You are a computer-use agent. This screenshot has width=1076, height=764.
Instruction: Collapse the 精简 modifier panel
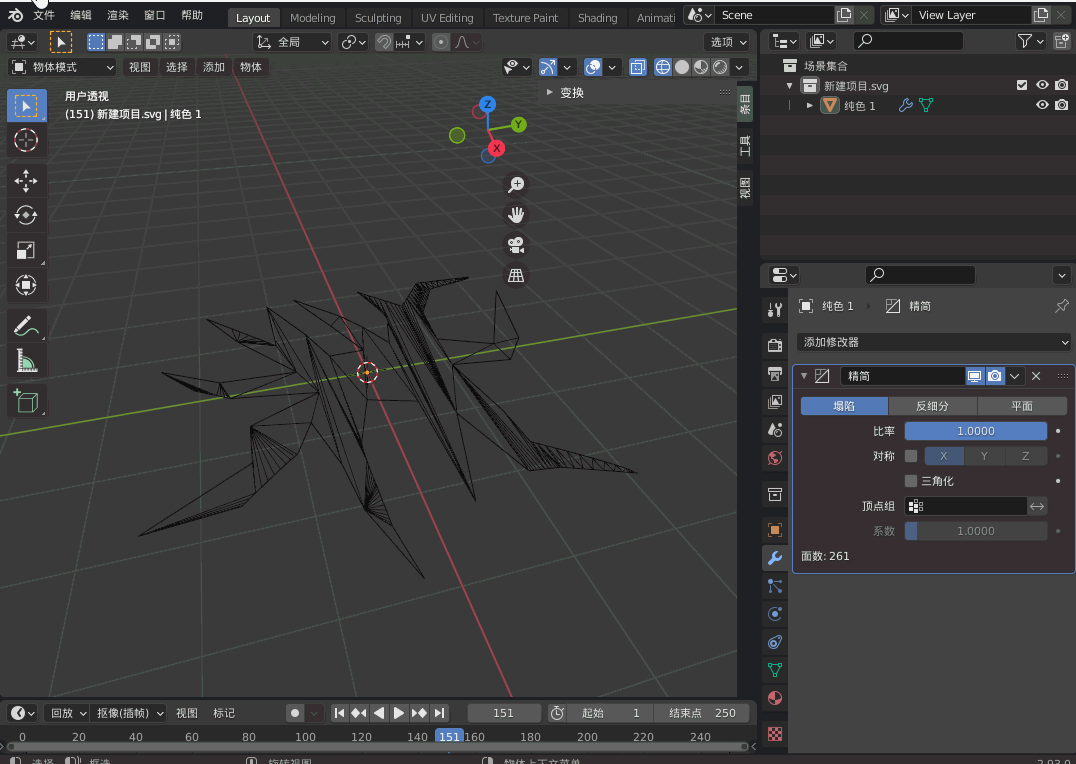(x=804, y=376)
